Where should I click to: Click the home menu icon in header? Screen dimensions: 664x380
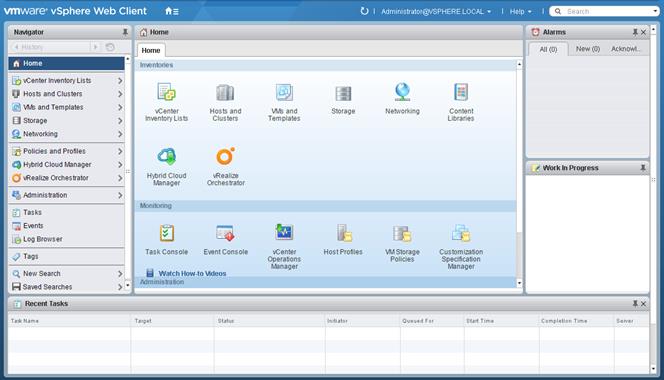(172, 11)
